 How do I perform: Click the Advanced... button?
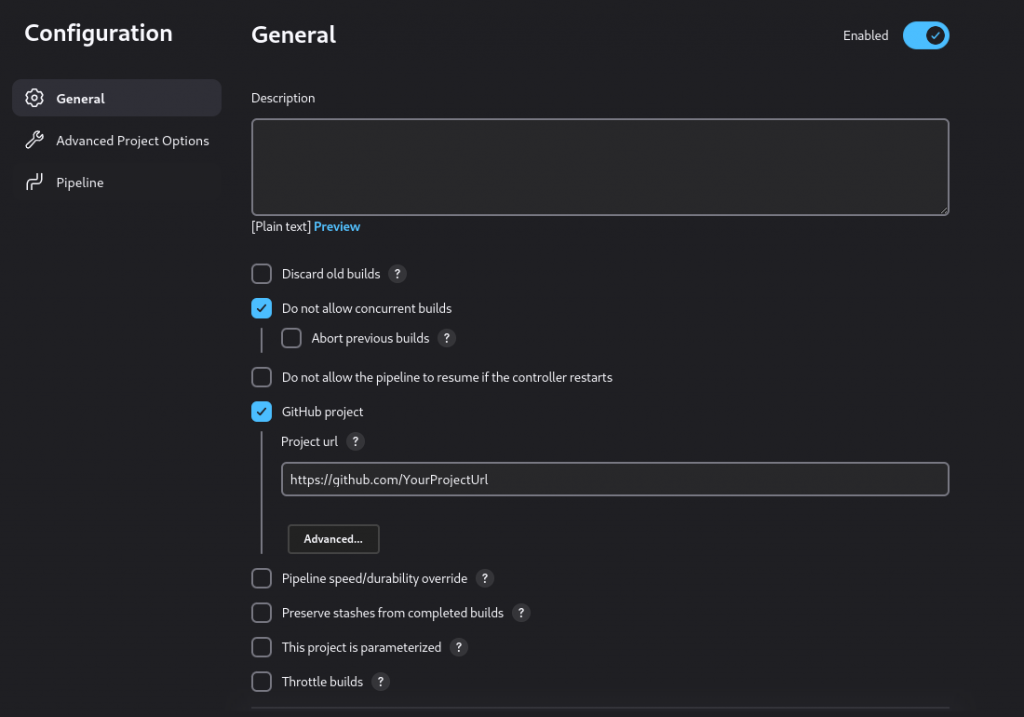coord(333,538)
